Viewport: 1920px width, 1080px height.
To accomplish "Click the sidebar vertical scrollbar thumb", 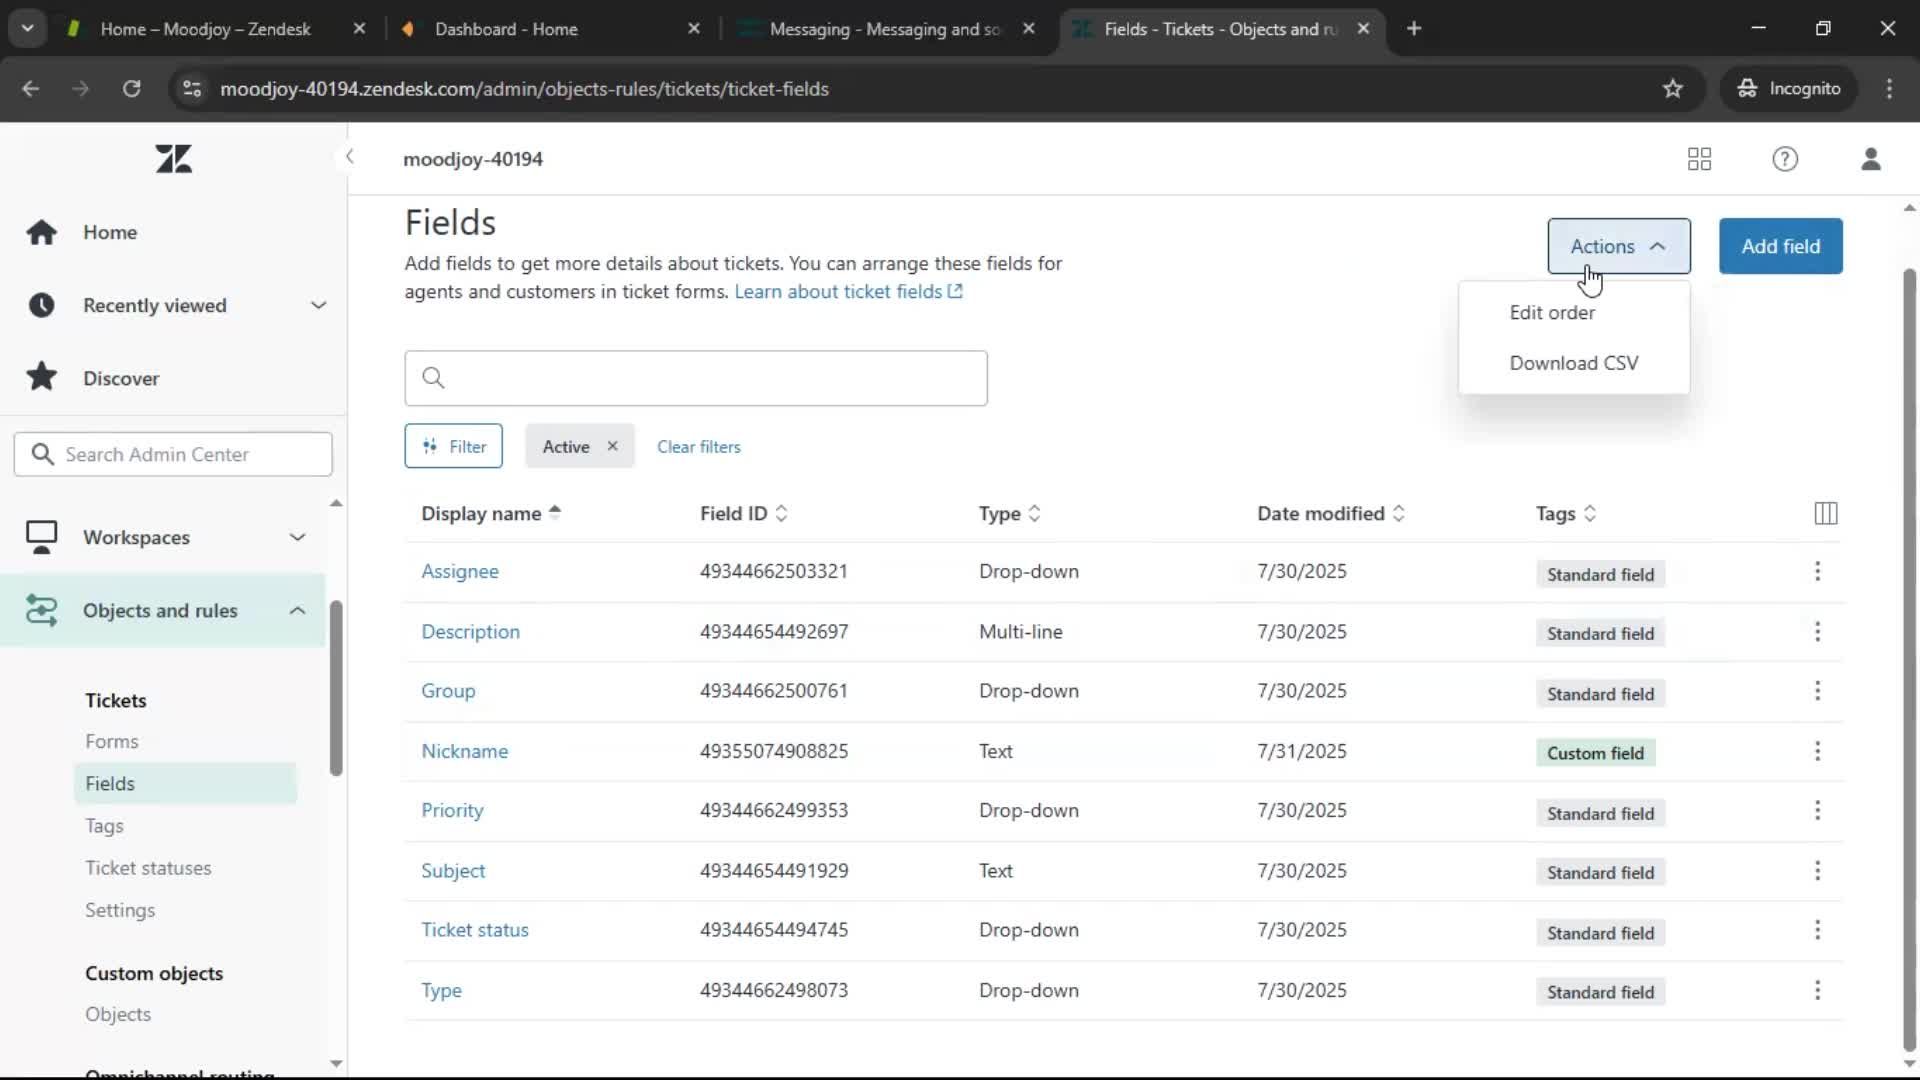I will [336, 688].
